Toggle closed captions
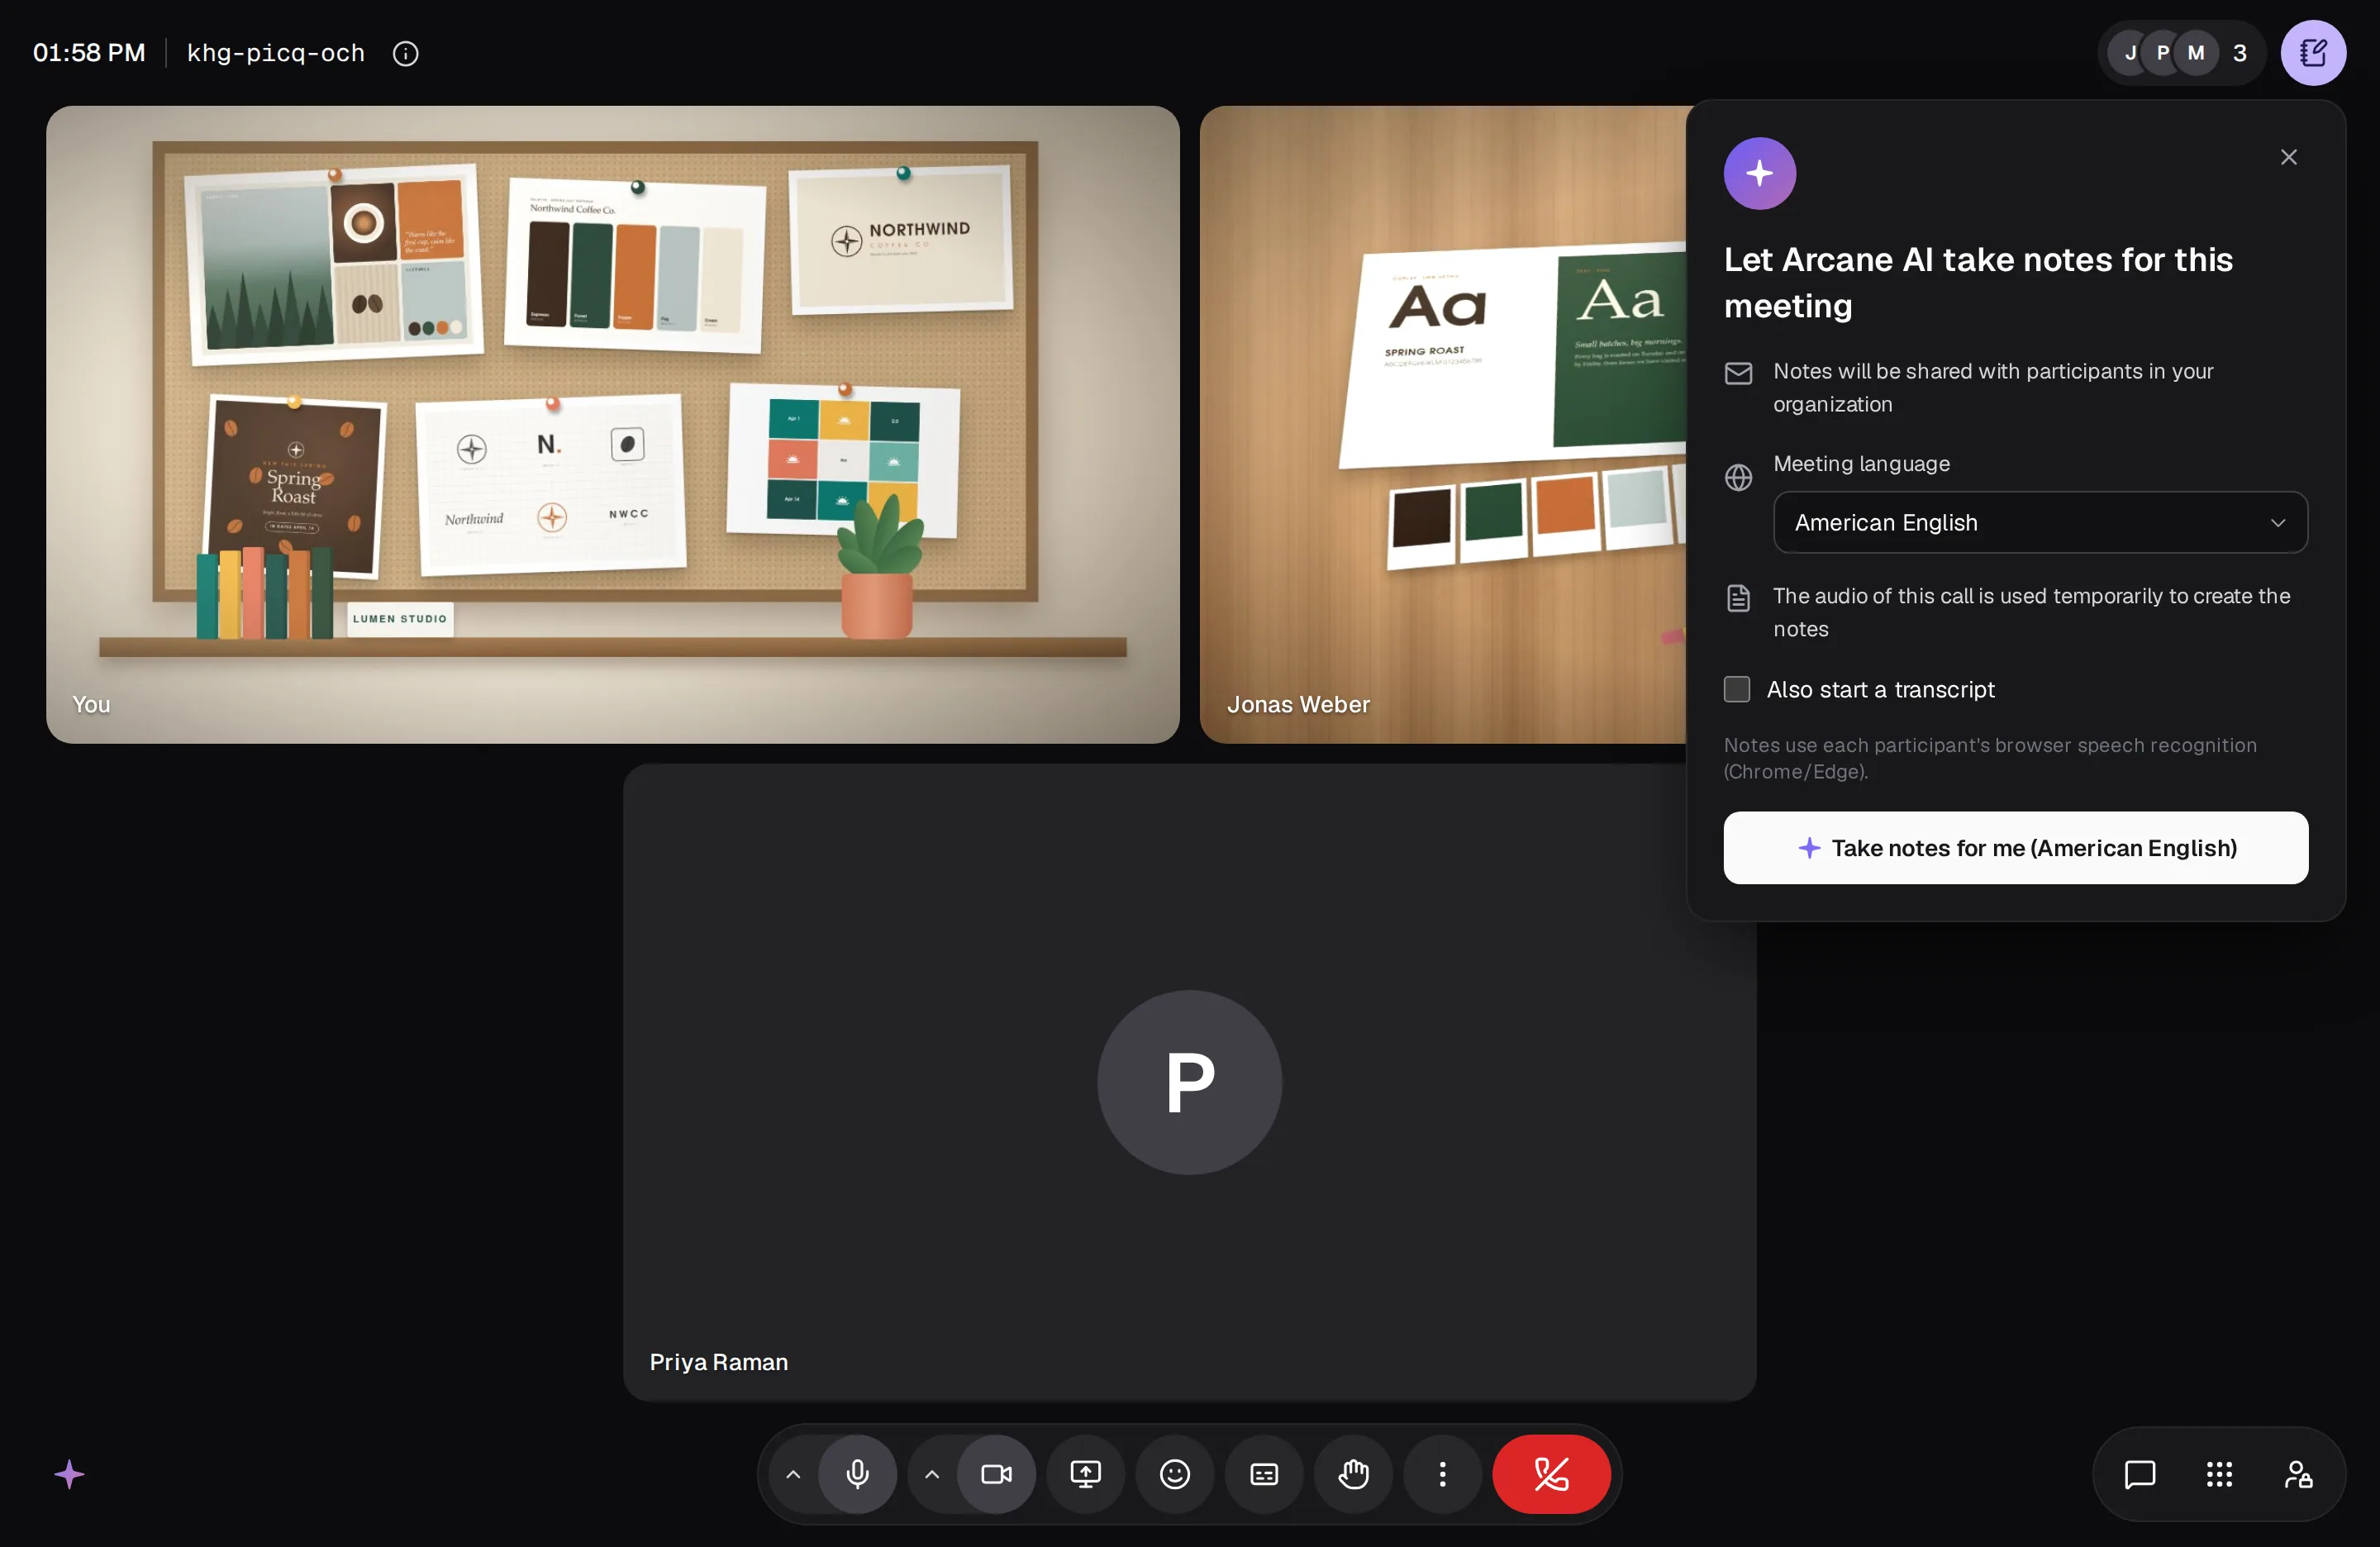Image resolution: width=2380 pixels, height=1547 pixels. click(x=1264, y=1474)
